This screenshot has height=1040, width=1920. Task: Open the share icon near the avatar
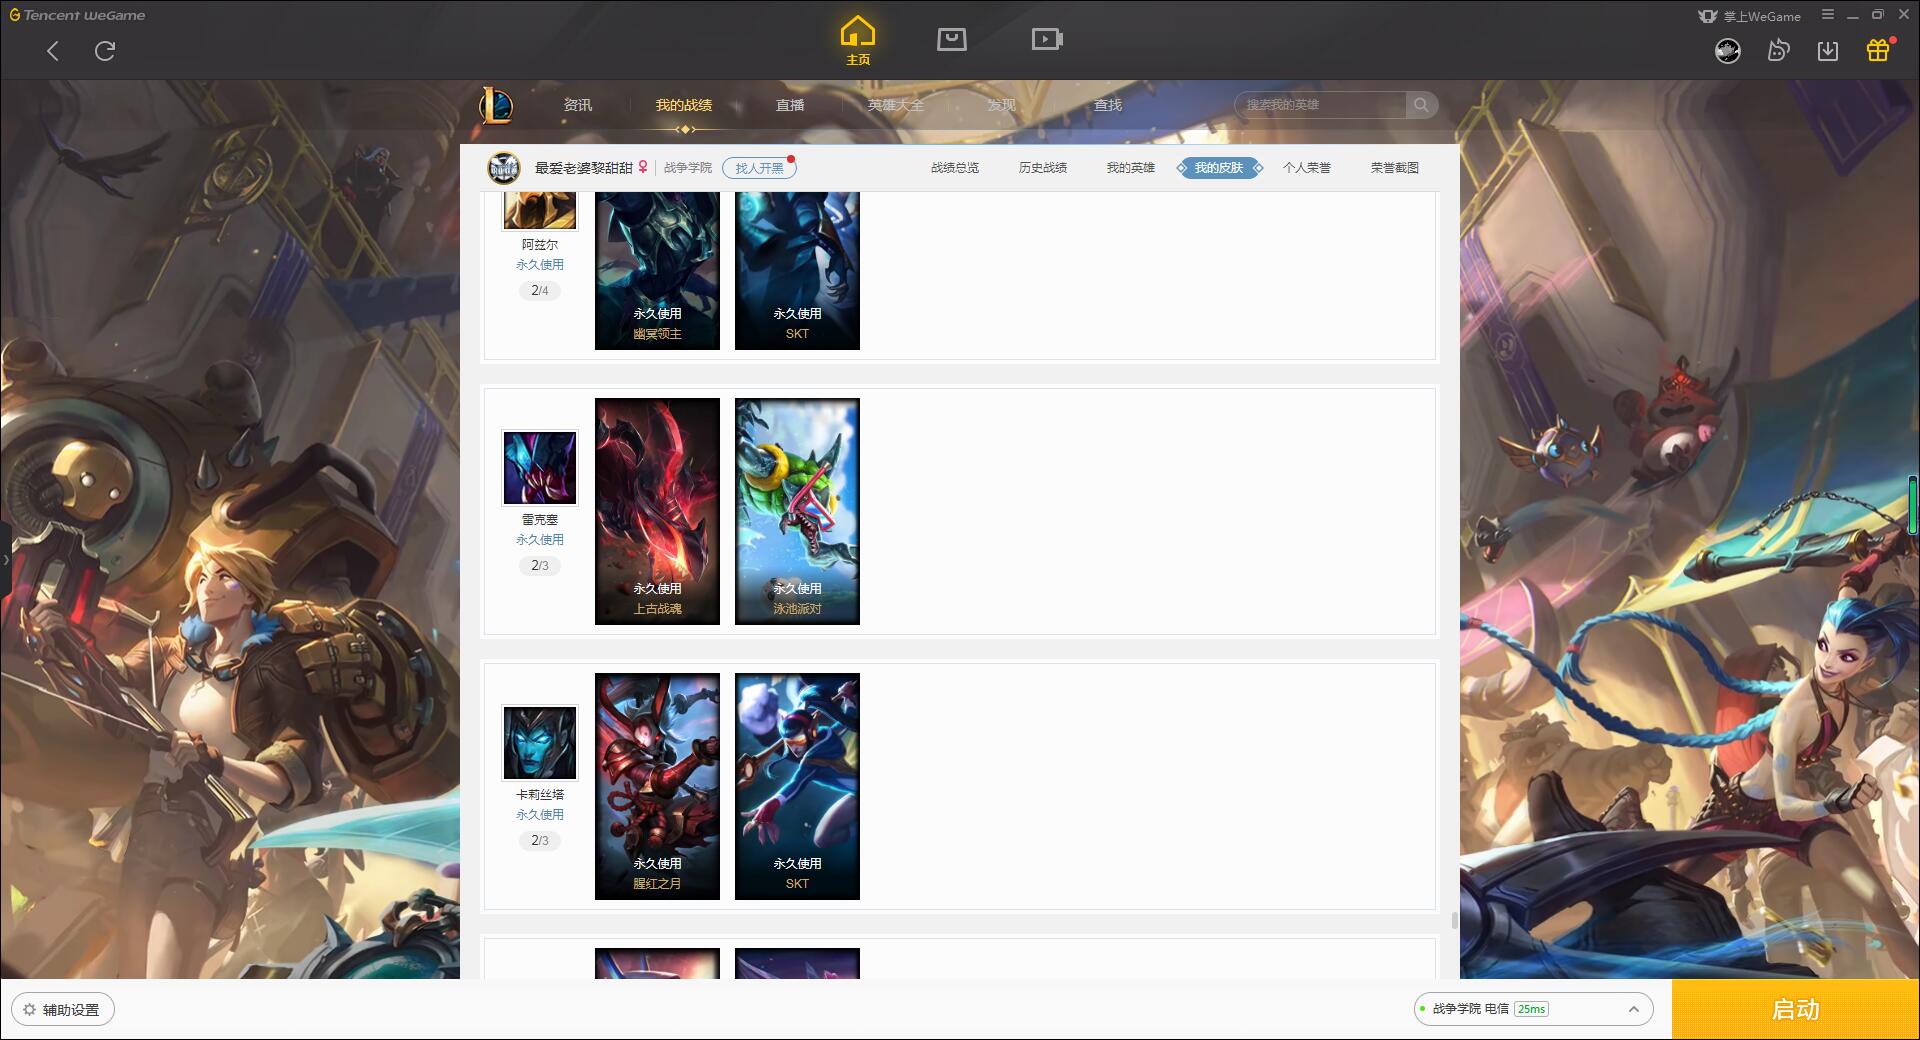[1778, 51]
